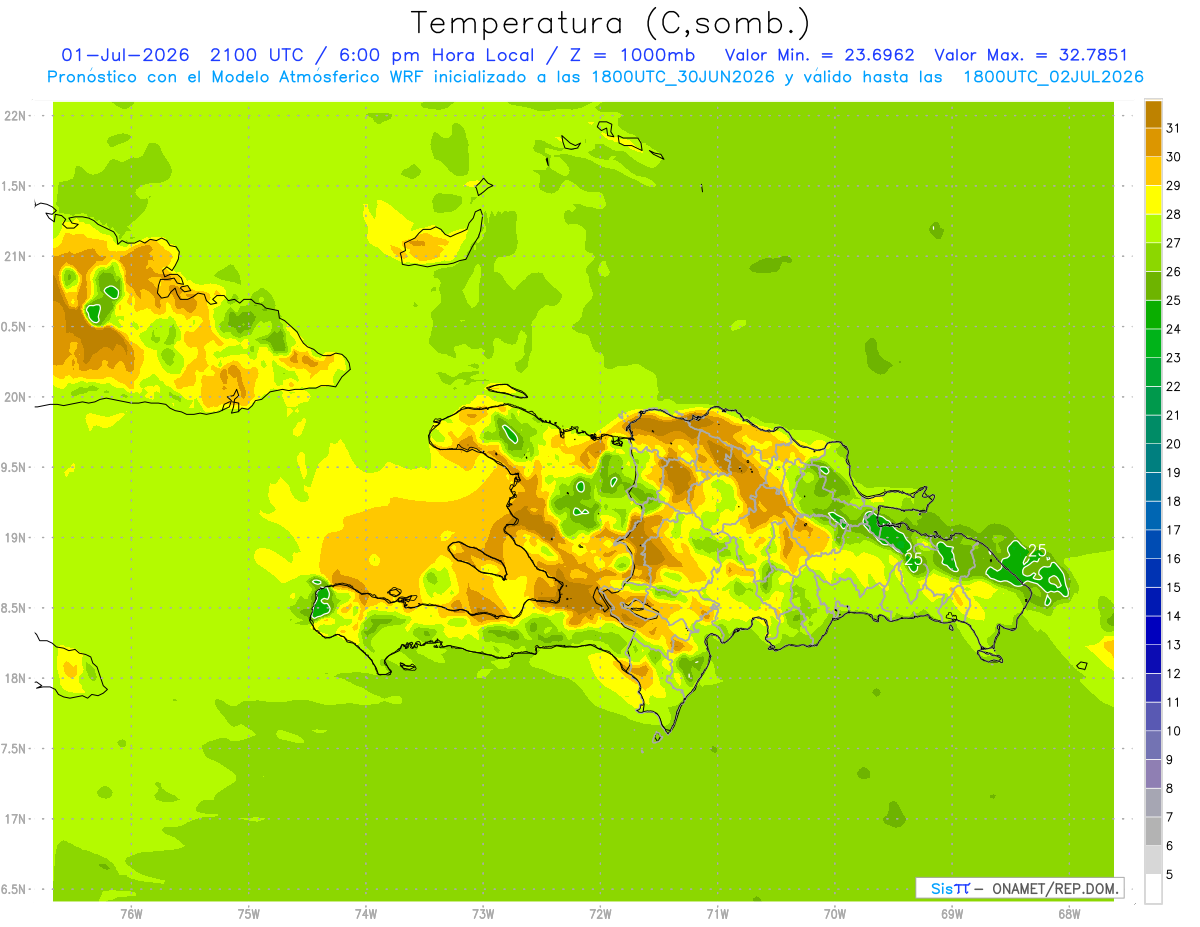Viewport: 1200px width, 927px height.
Task: Select valid-until time "1800UTC_02JUL2026"
Action: point(1053,76)
